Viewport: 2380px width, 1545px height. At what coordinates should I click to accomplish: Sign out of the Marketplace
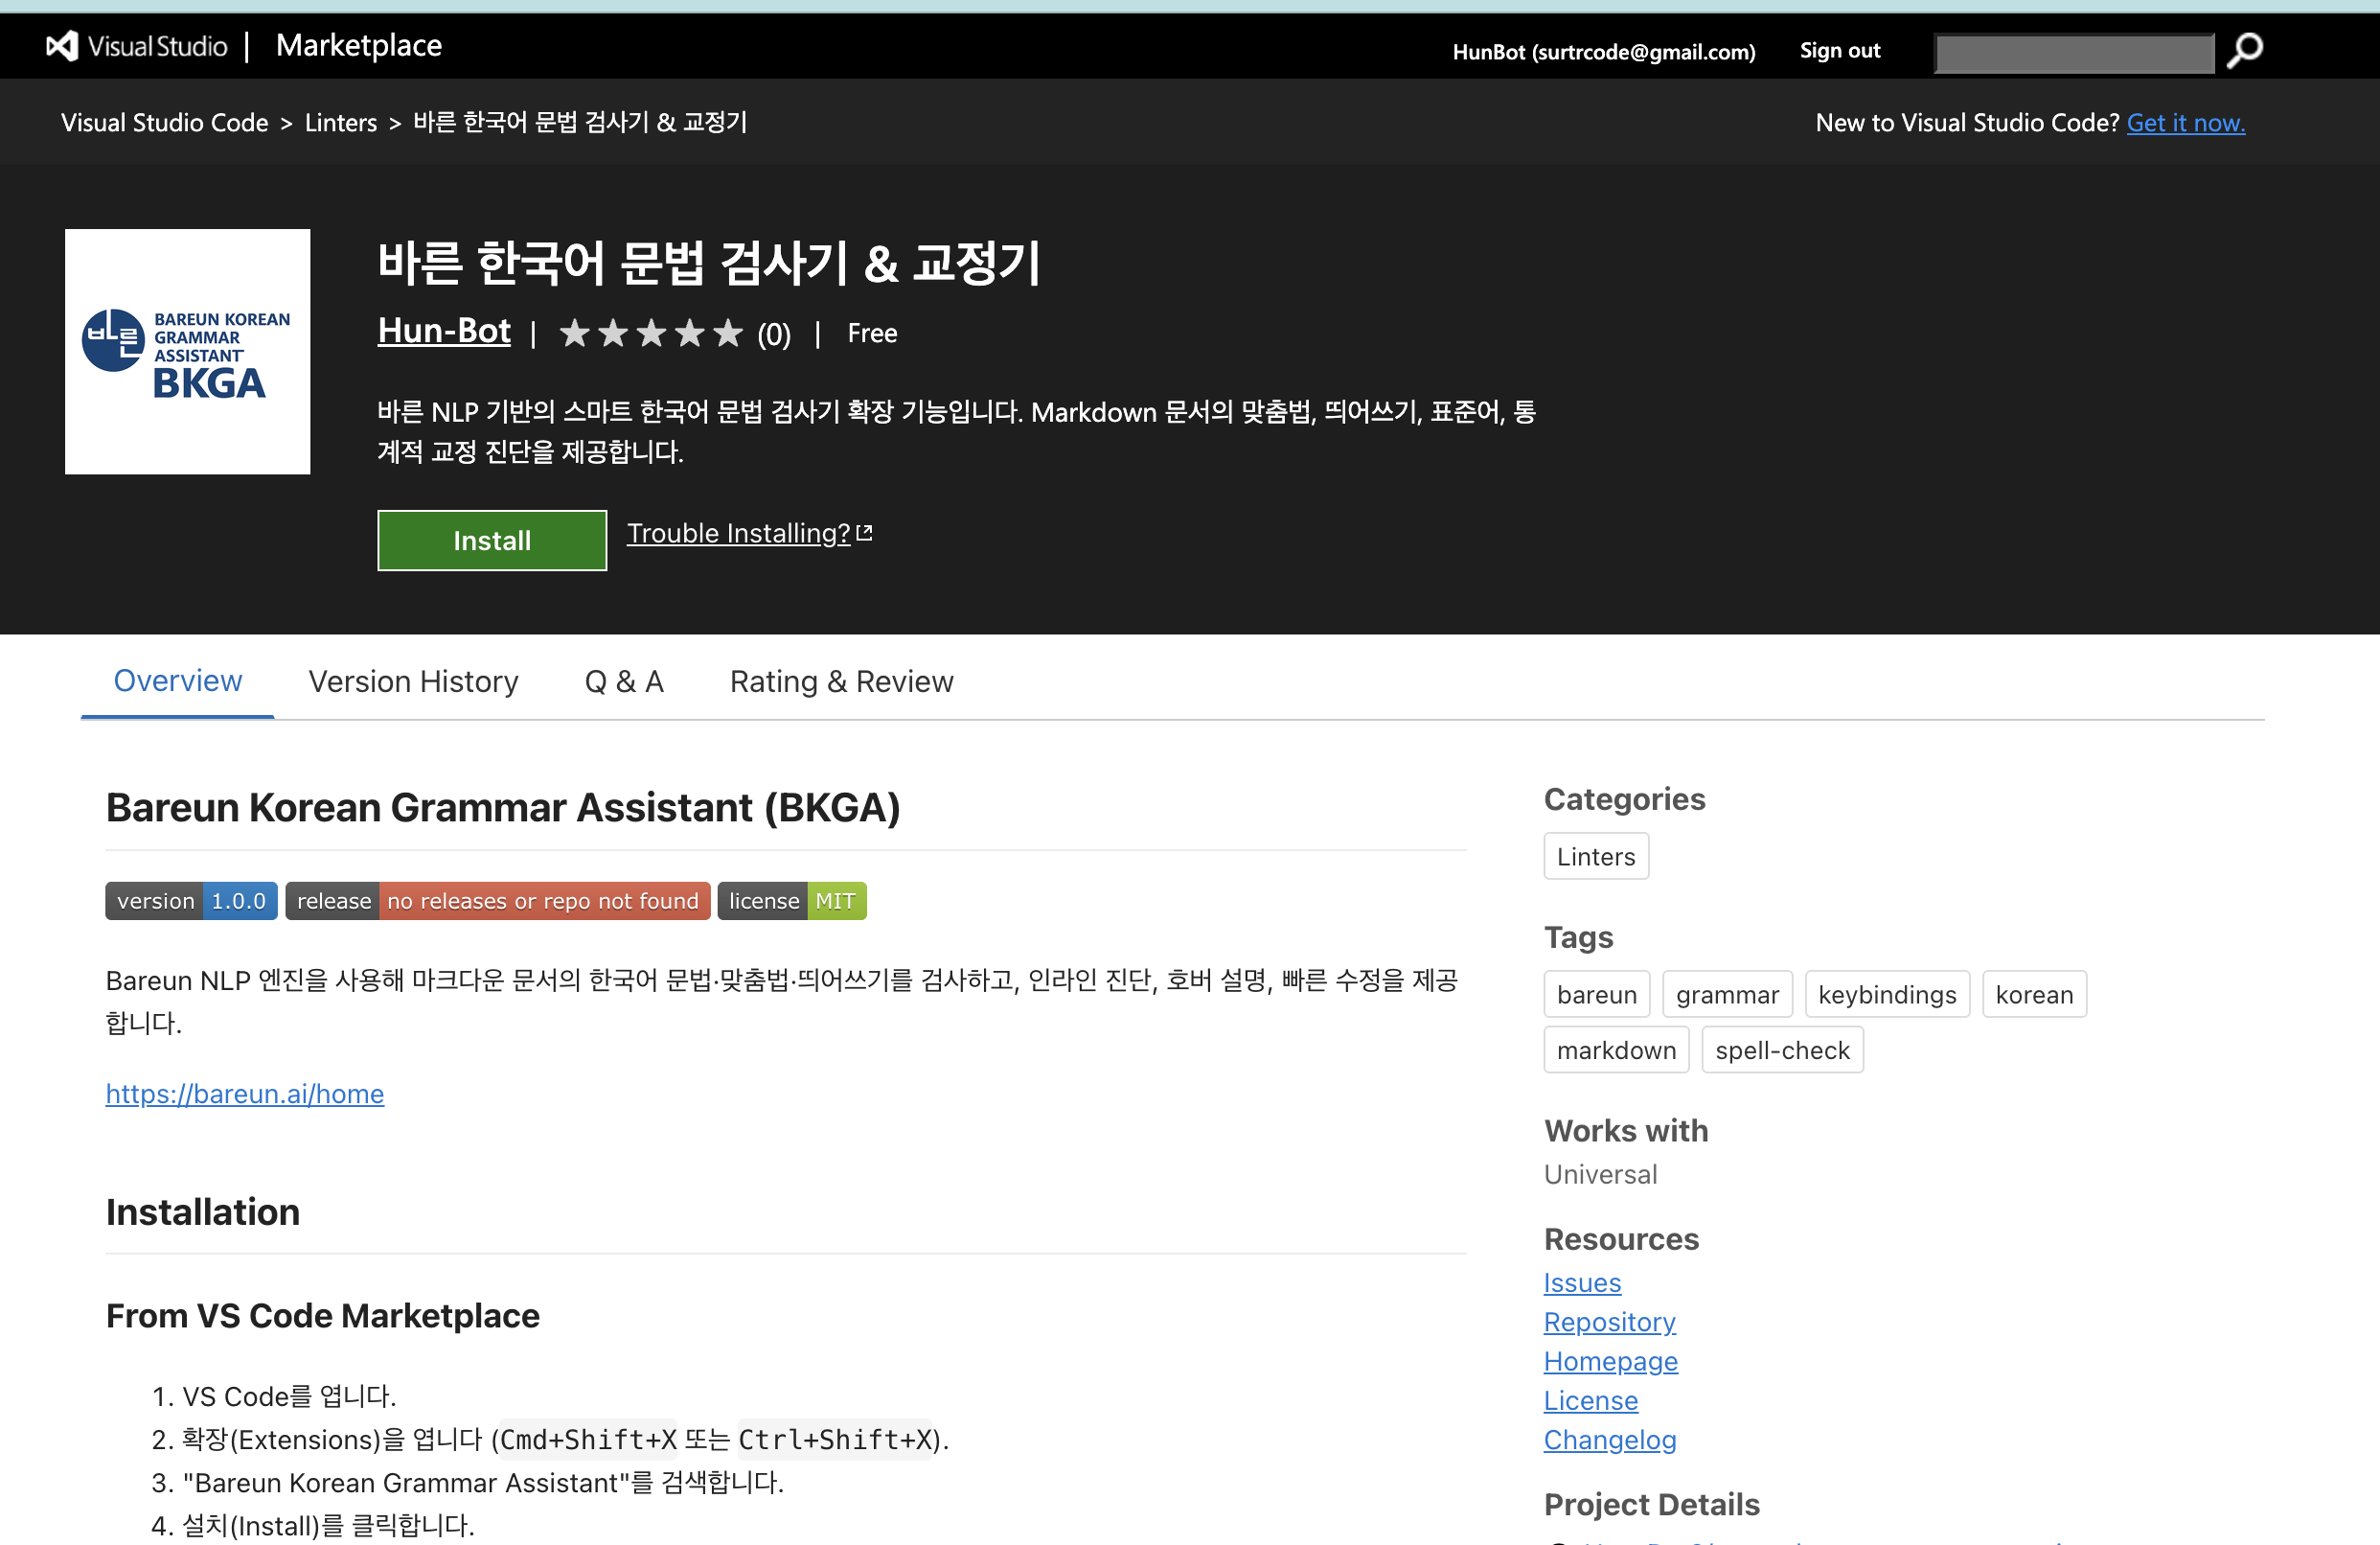[1839, 50]
